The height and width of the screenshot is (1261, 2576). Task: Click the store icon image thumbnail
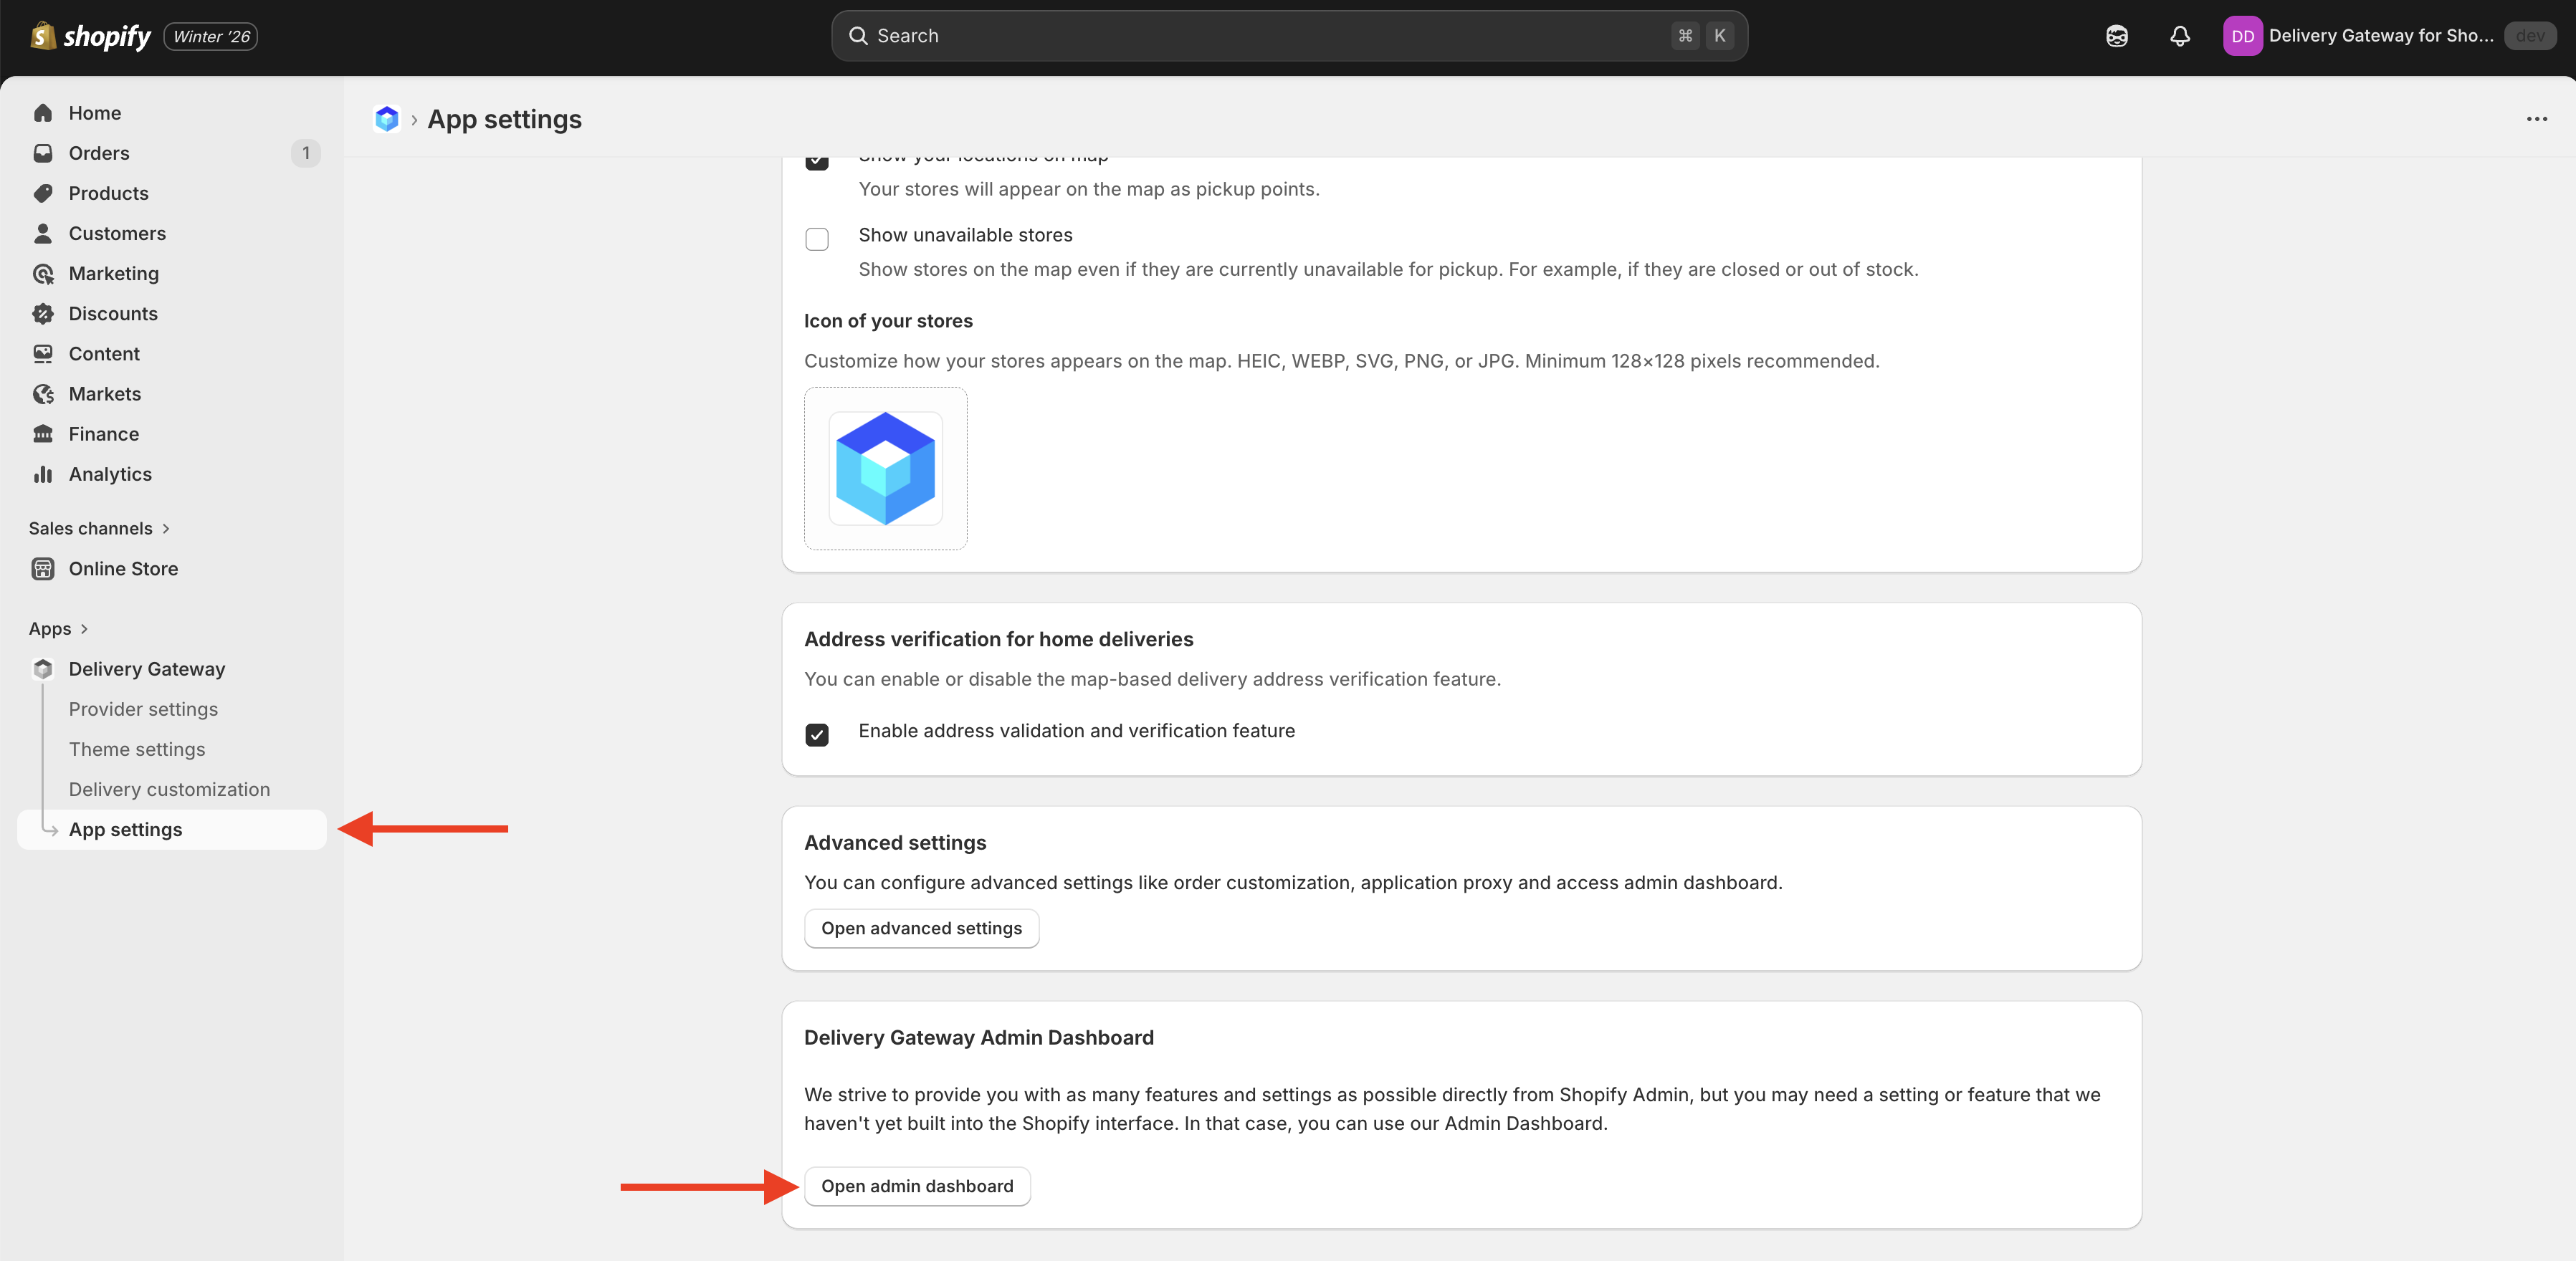tap(885, 468)
